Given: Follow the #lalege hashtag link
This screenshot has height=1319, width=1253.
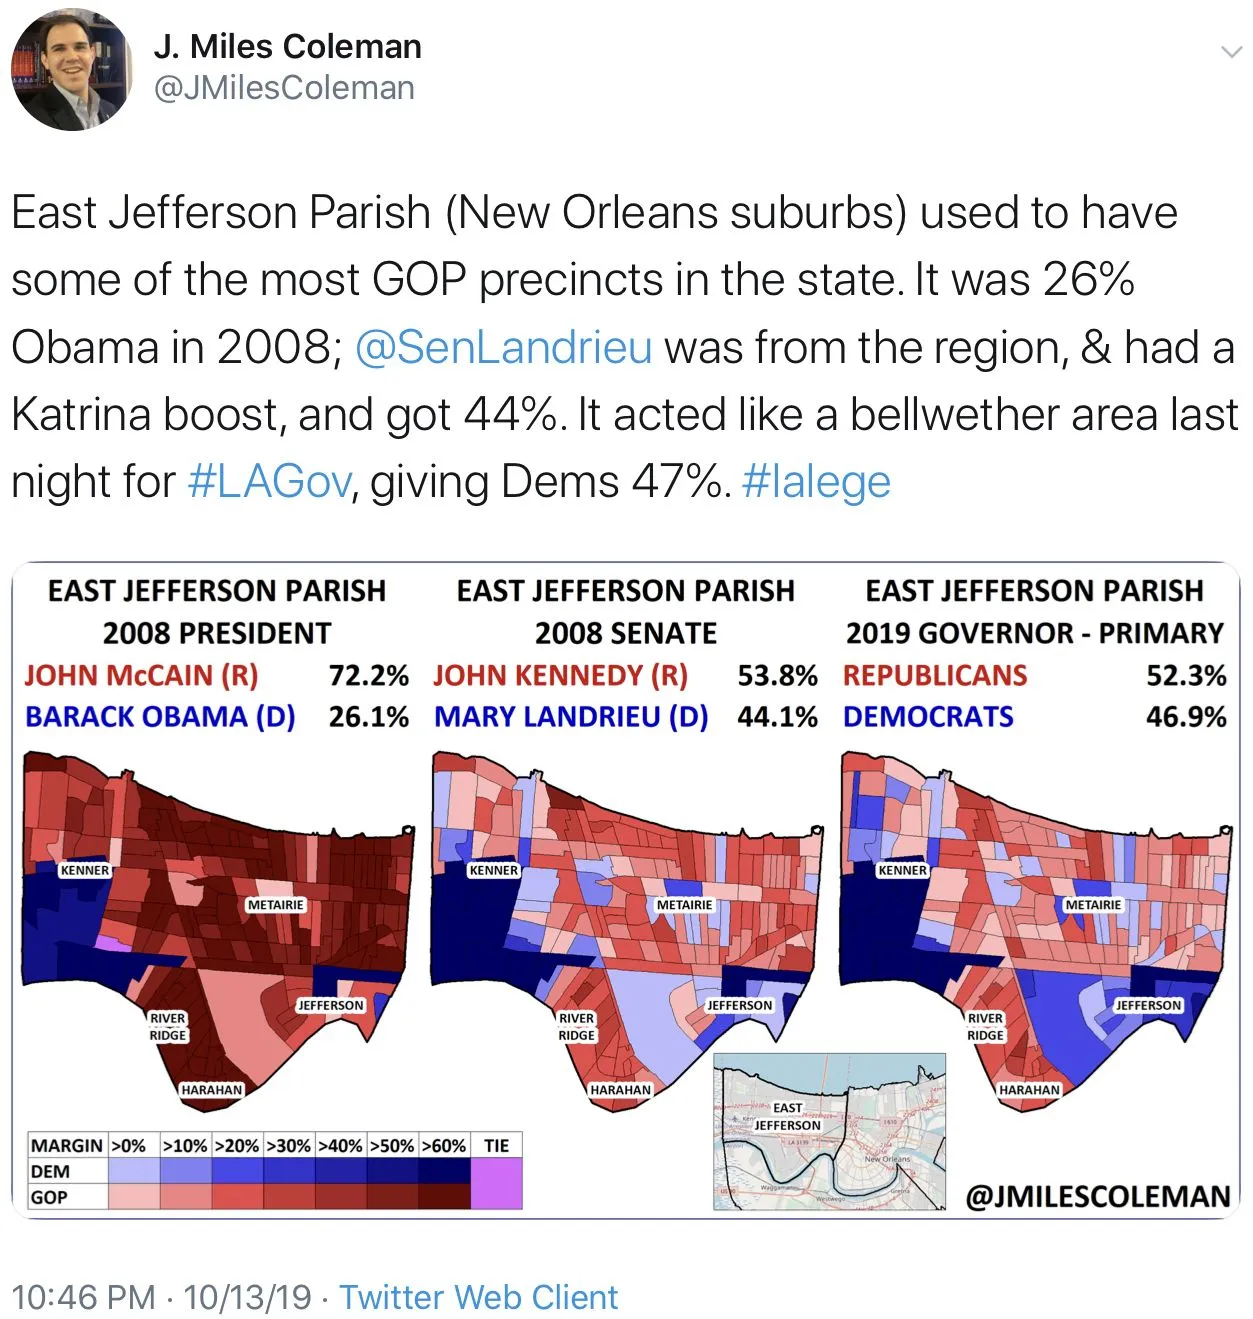Looking at the screenshot, I should (x=816, y=482).
